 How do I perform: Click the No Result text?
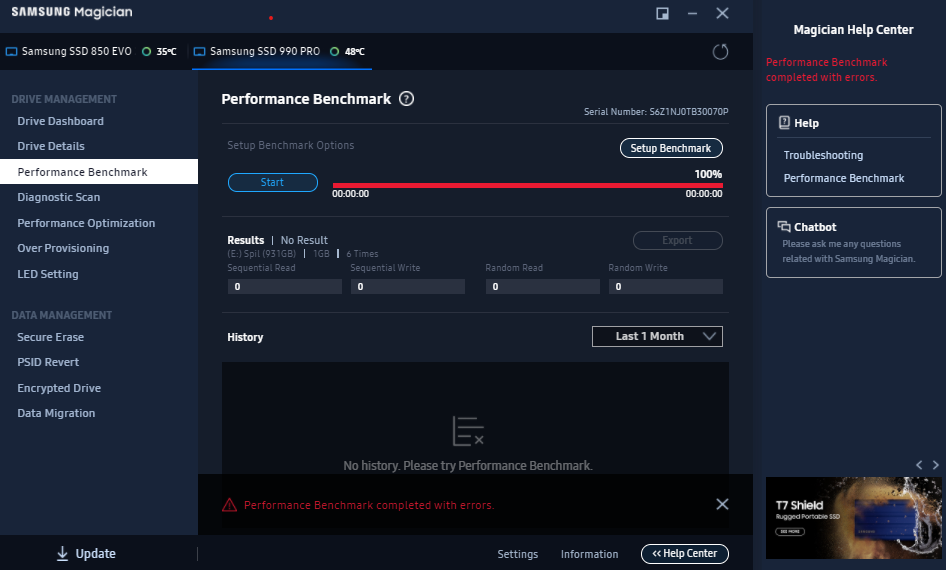point(304,240)
